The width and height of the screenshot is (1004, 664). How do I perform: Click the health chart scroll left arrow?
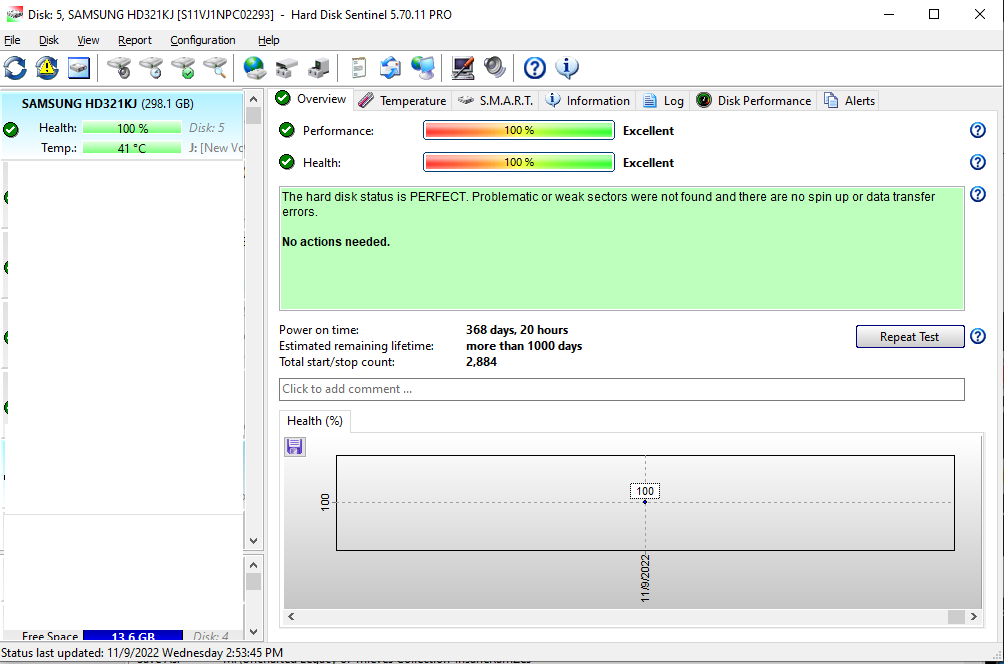291,617
